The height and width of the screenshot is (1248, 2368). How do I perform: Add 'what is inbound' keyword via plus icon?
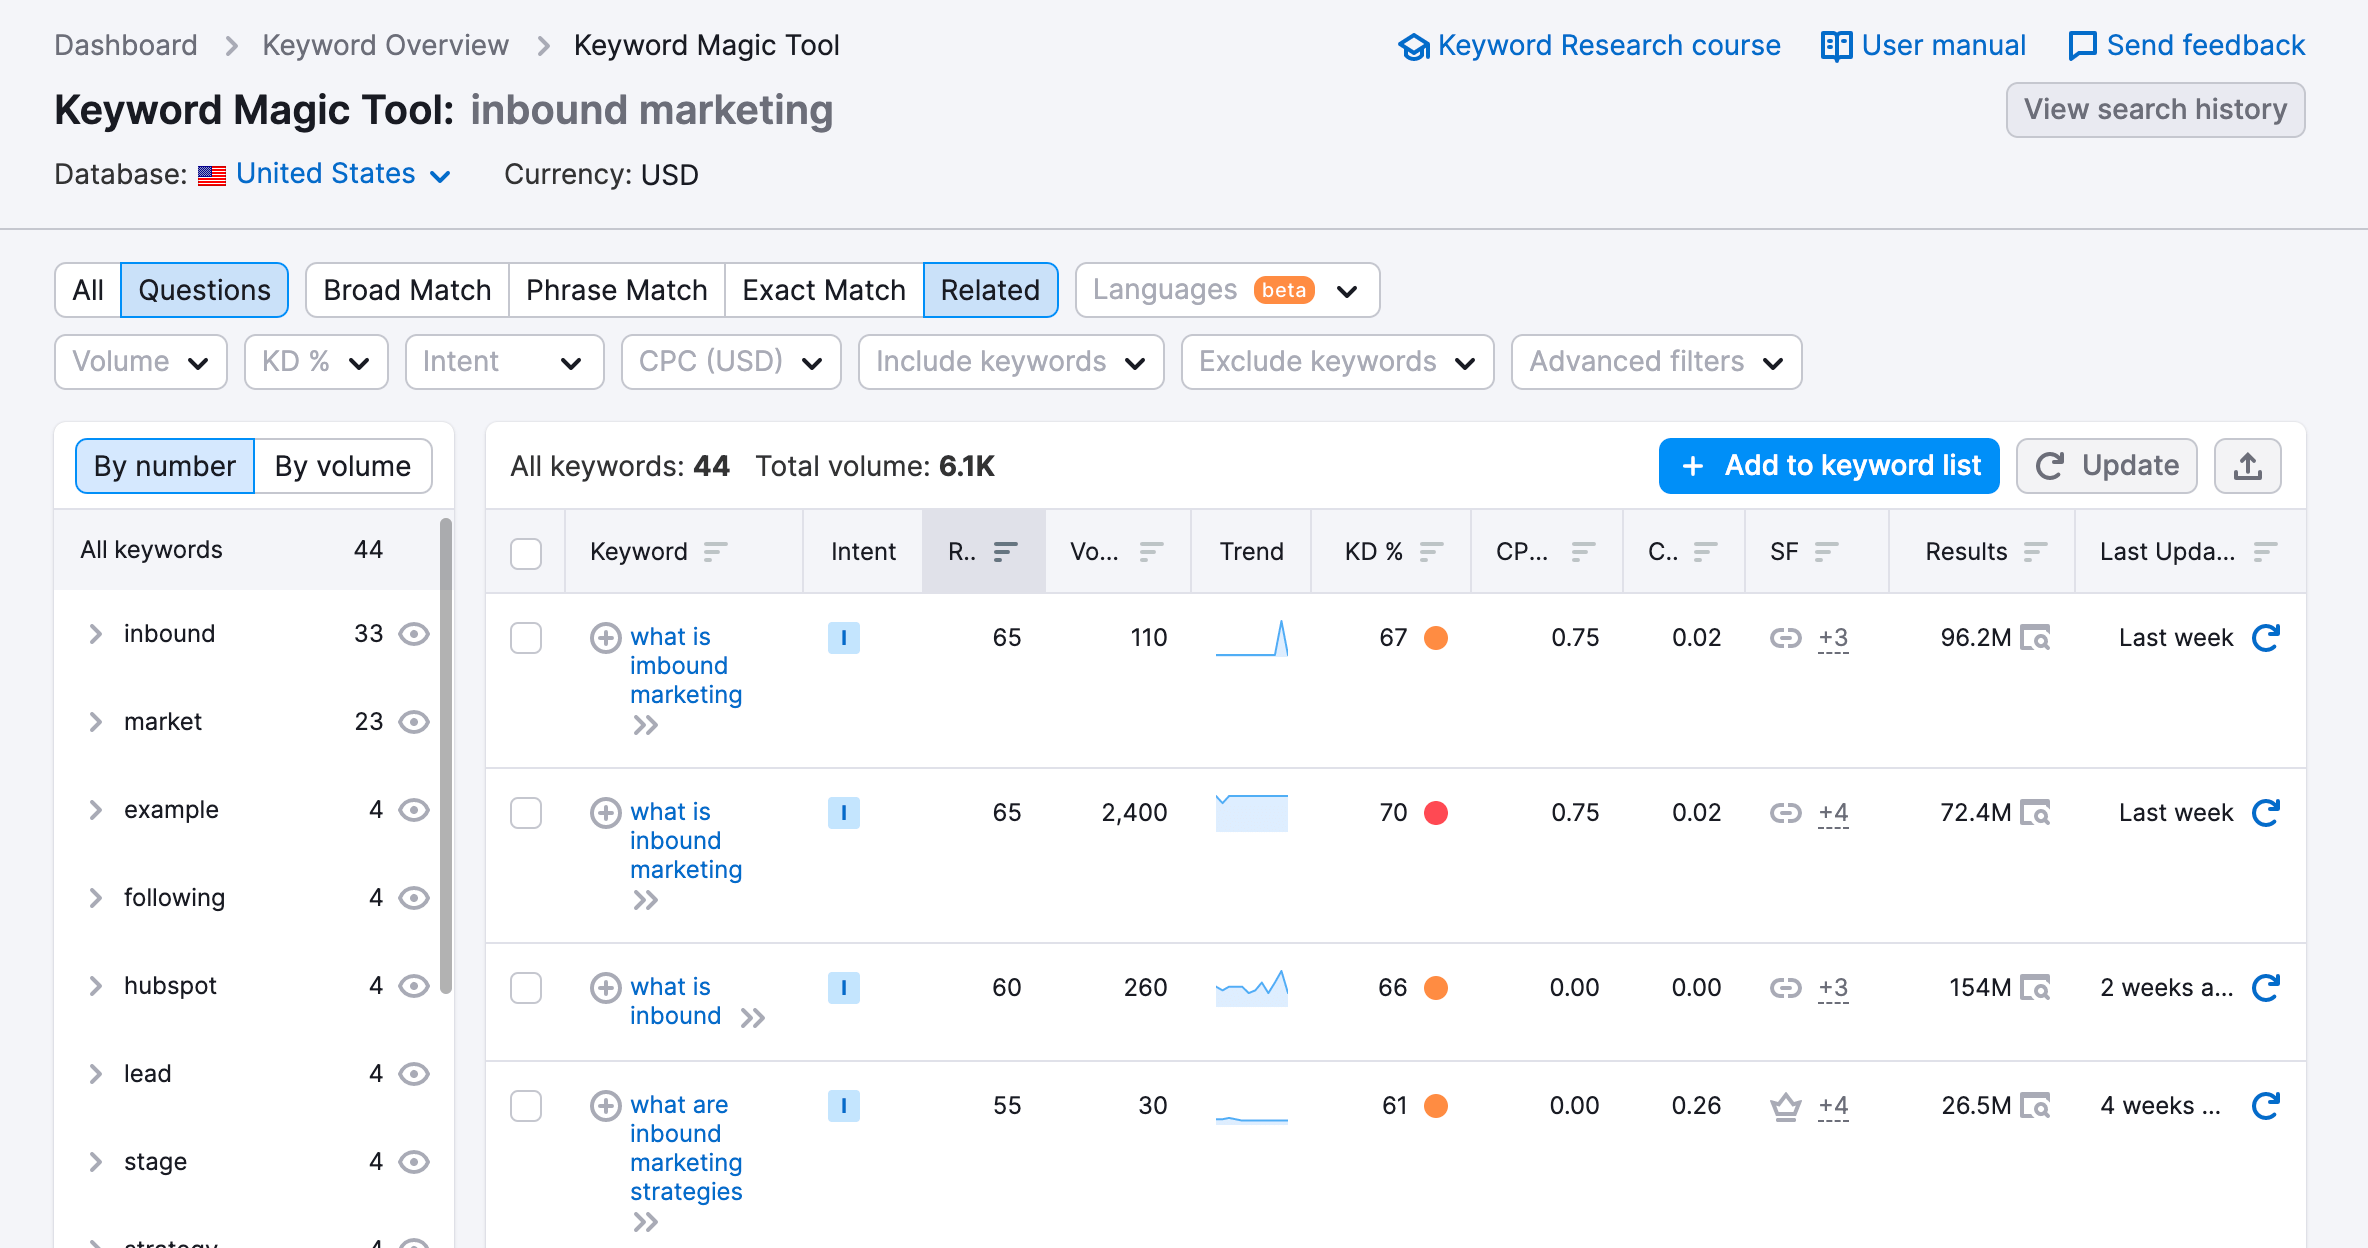point(605,988)
